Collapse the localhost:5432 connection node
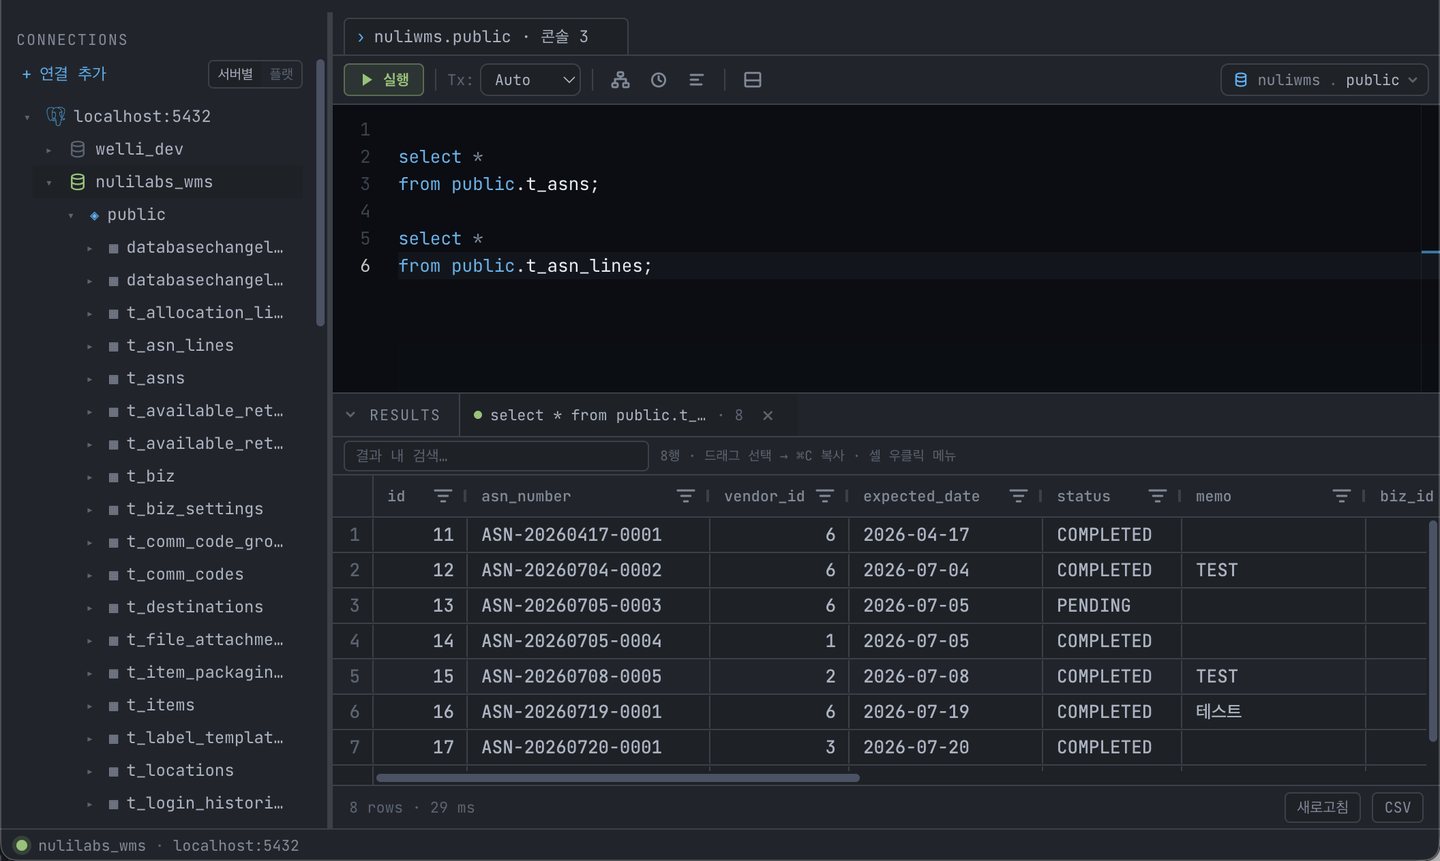The width and height of the screenshot is (1440, 861). pyautogui.click(x=28, y=117)
